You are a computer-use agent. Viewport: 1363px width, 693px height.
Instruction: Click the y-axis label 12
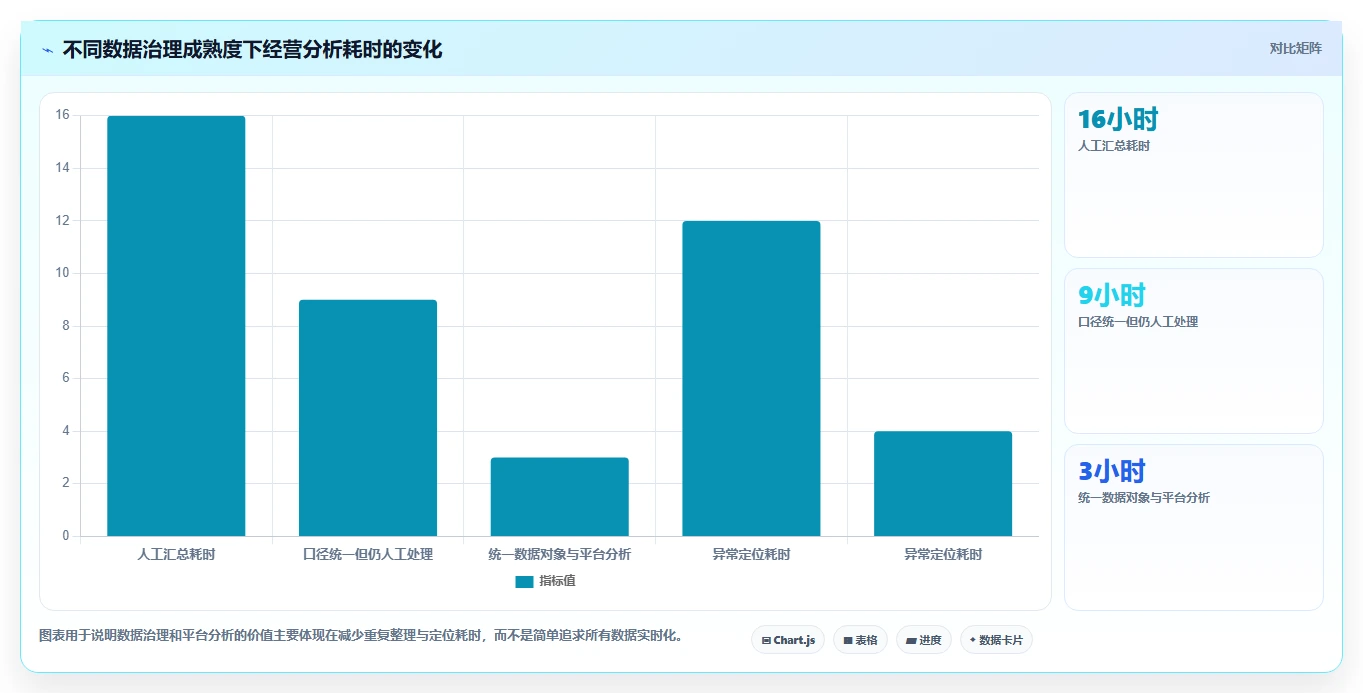pos(63,220)
